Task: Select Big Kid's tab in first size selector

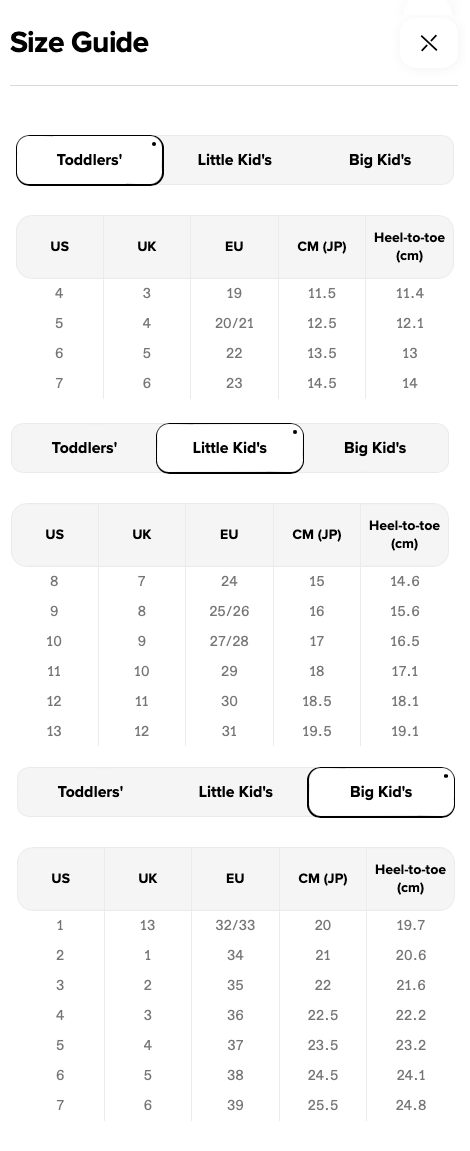Action: coord(380,160)
